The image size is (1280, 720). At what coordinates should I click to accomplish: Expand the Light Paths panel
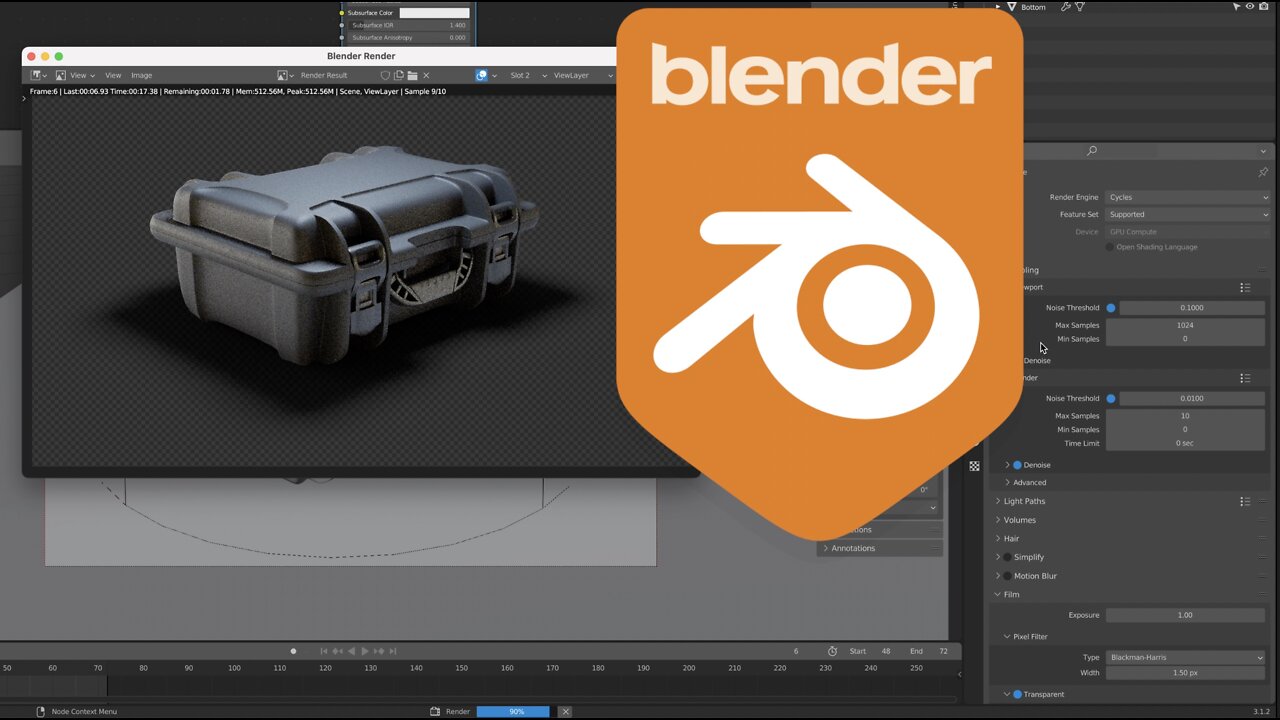point(998,501)
